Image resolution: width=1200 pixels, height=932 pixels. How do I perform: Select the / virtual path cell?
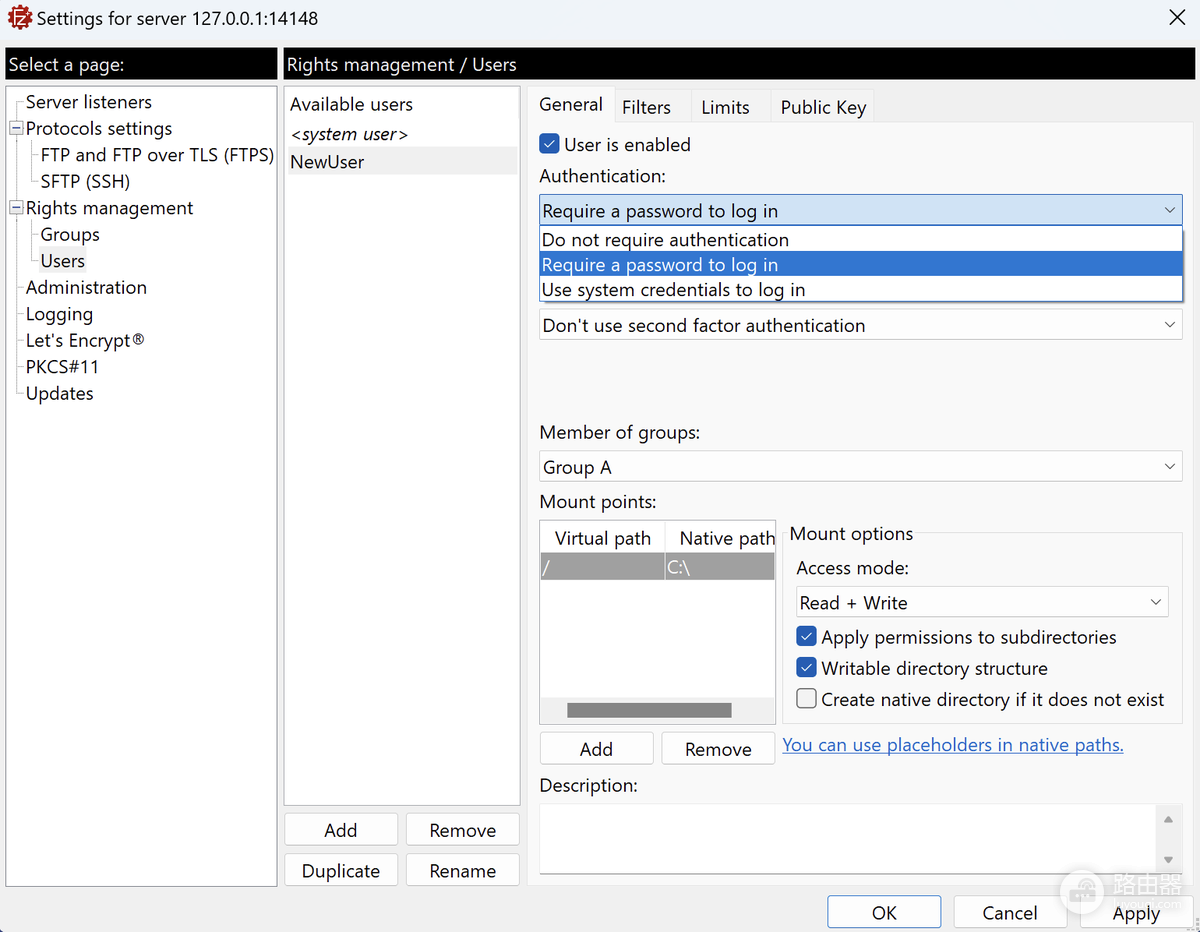pos(603,567)
